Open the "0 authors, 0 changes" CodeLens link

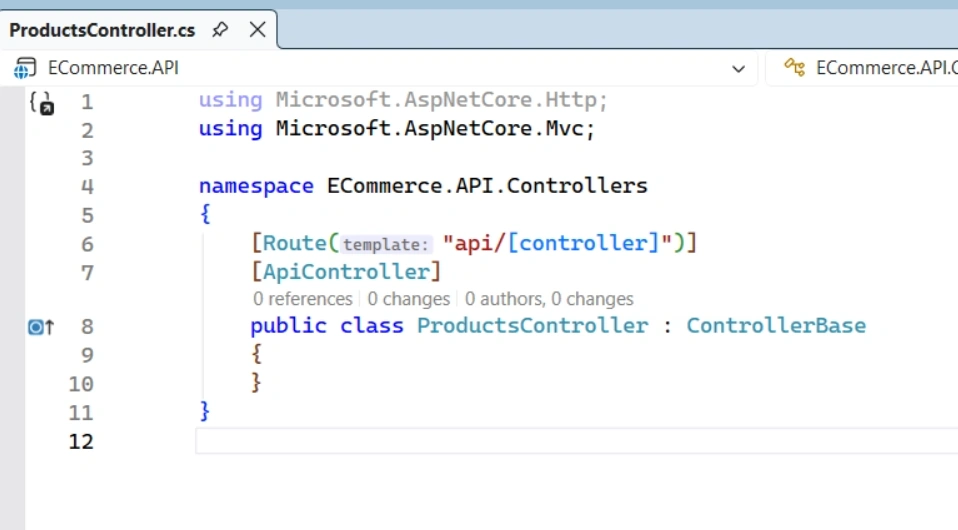pos(549,299)
